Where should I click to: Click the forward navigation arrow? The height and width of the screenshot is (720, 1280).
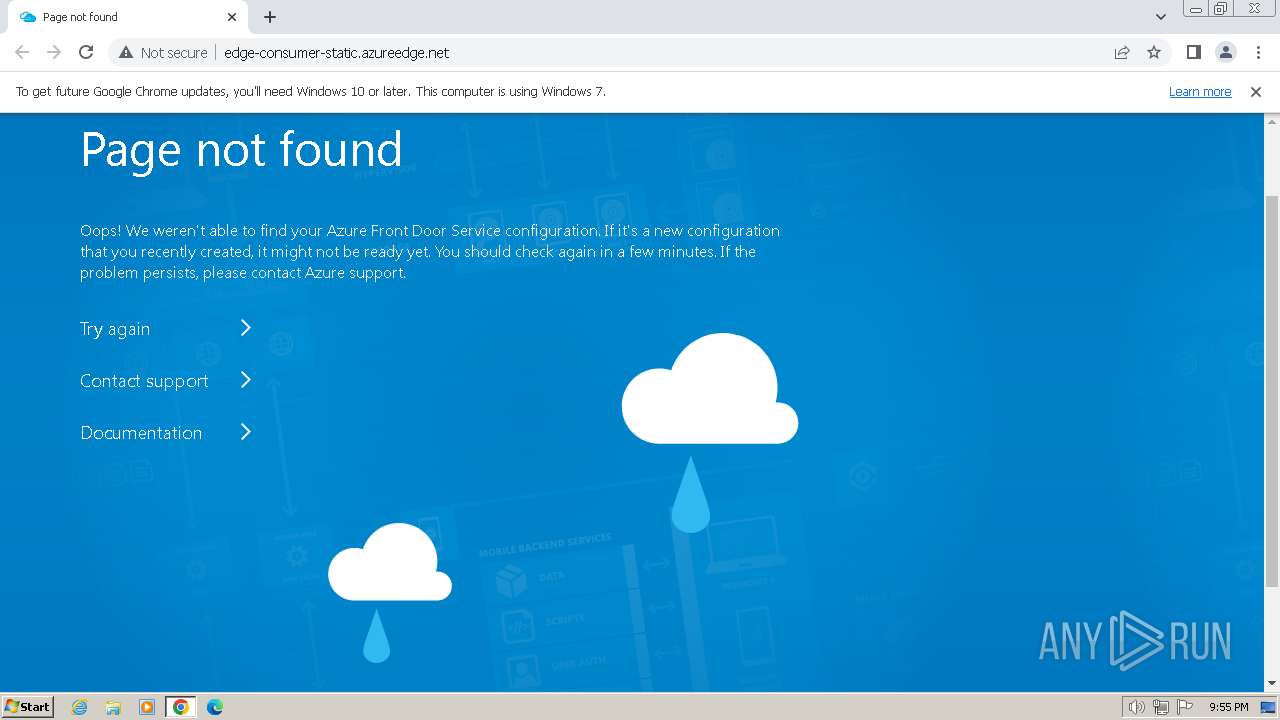coord(54,52)
